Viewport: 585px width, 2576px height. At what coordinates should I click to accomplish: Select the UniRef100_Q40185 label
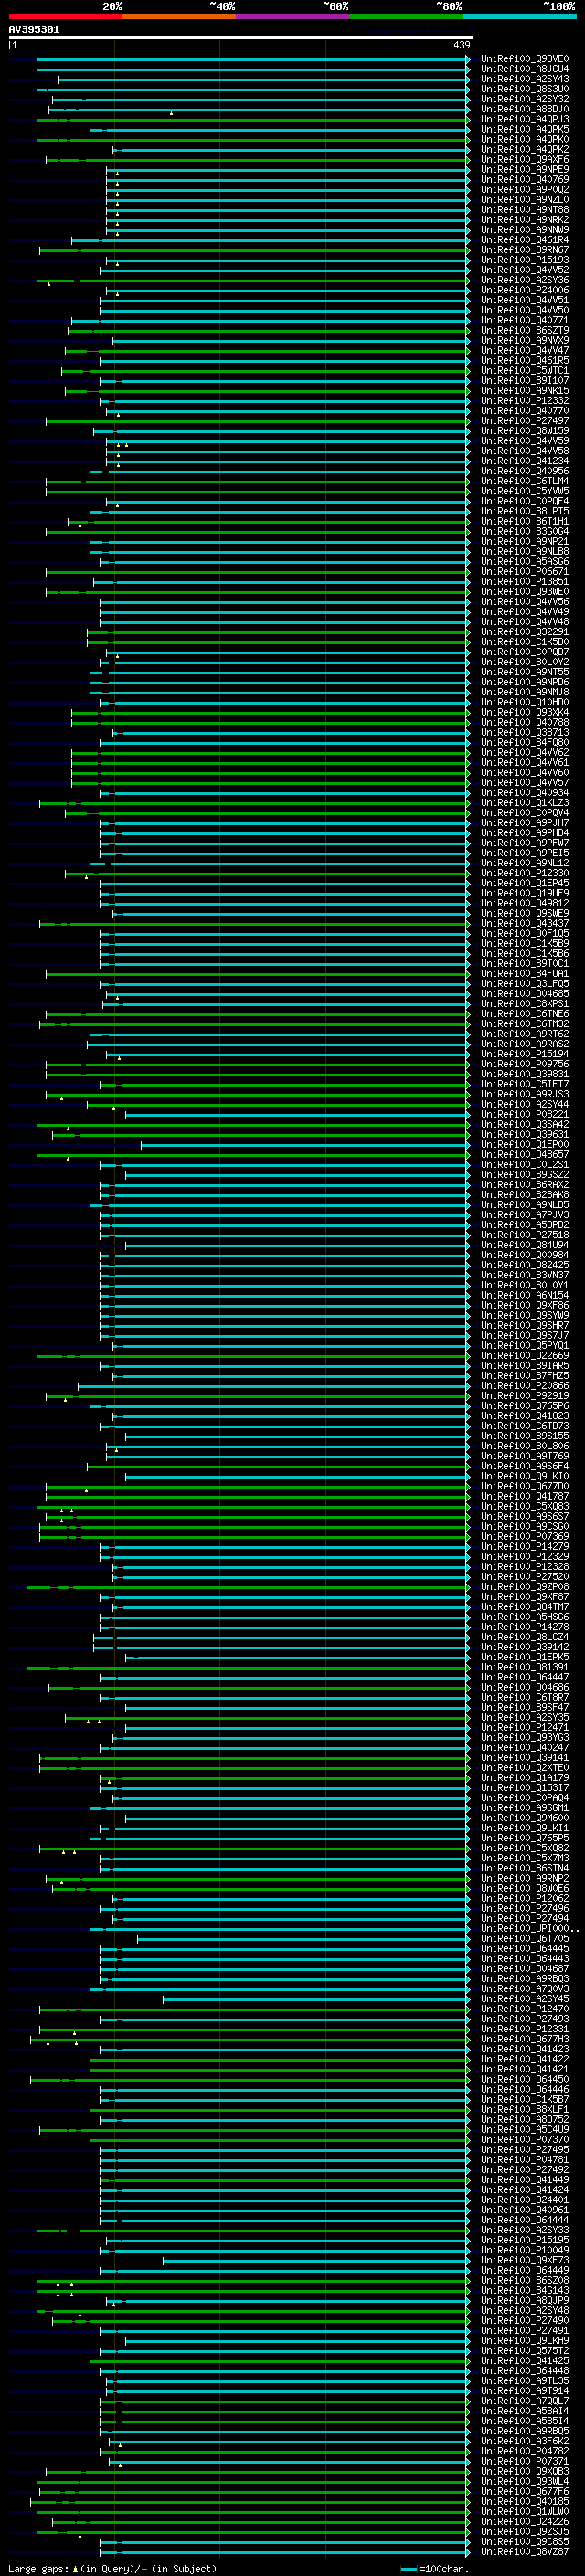coord(525,2501)
